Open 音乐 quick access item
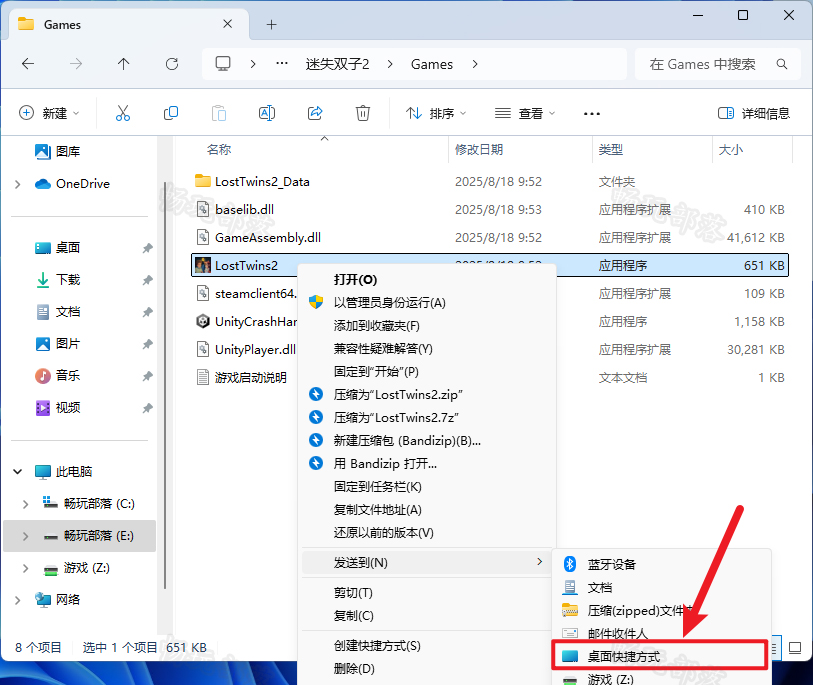813x685 pixels. [x=58, y=375]
